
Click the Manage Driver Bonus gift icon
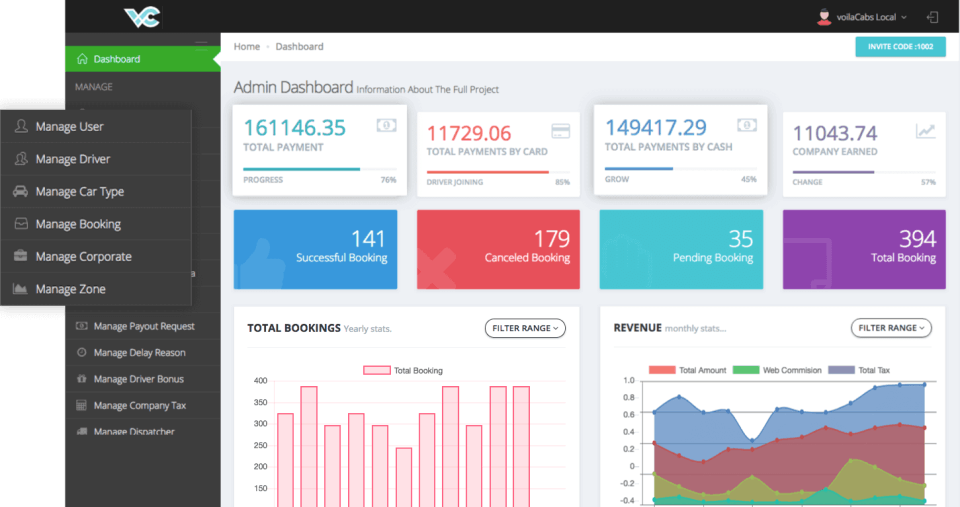(81, 378)
